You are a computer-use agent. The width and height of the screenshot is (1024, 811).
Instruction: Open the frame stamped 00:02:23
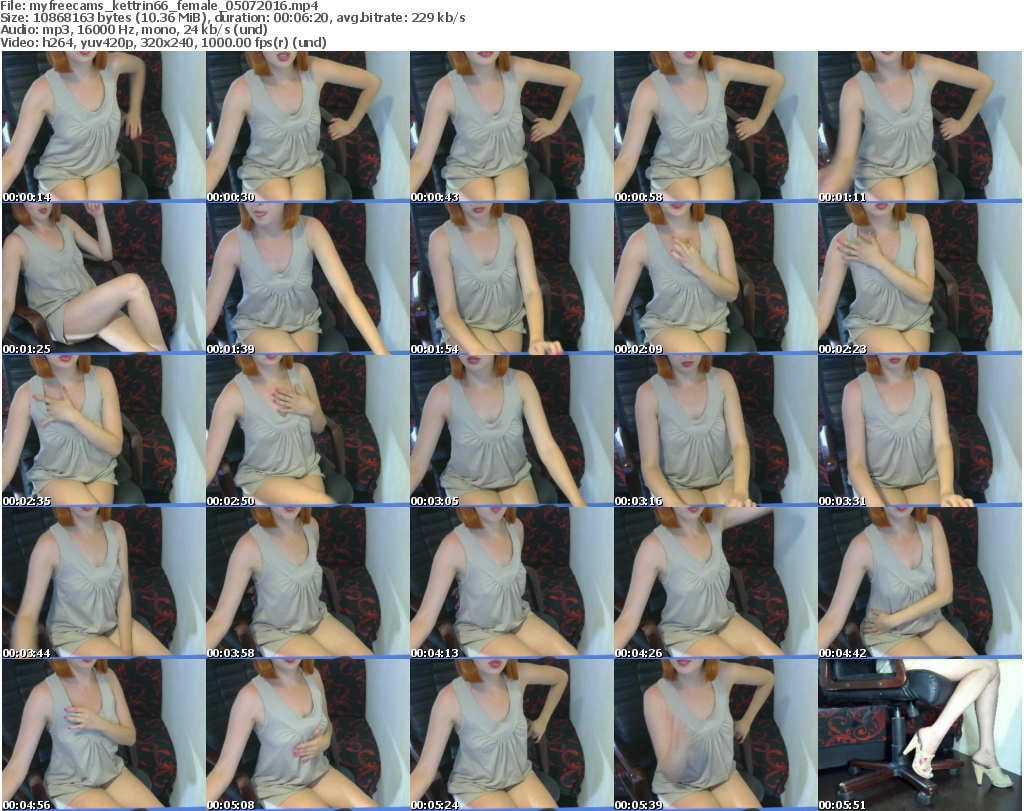[920, 279]
